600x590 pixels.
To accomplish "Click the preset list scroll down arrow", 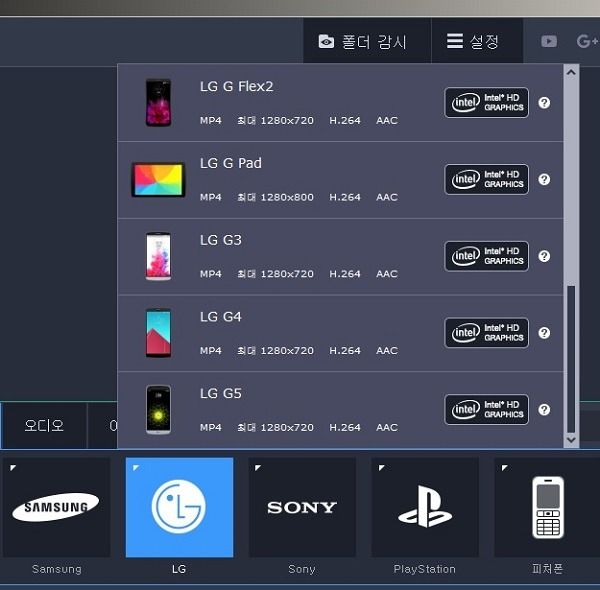I will point(571,440).
